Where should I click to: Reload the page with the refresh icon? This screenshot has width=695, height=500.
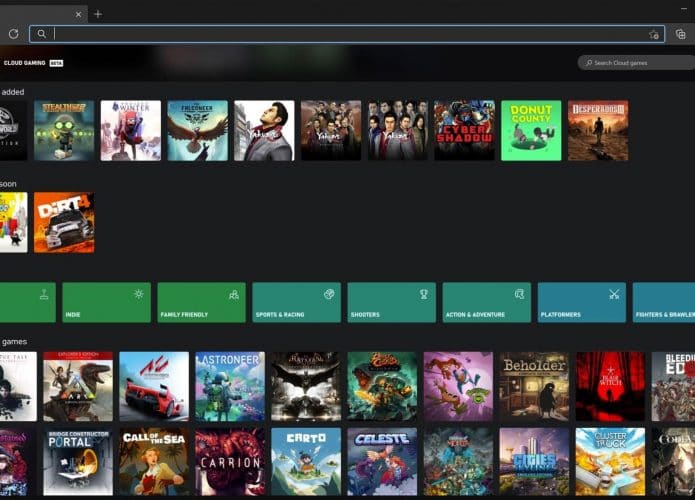coord(13,34)
